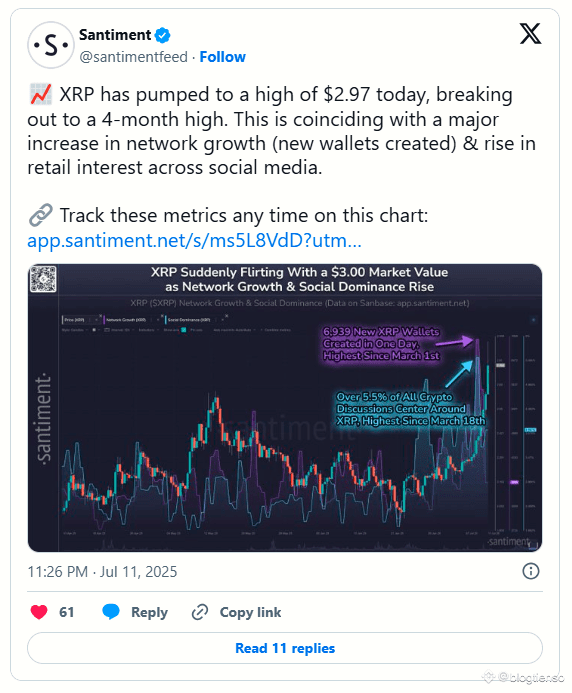The image size is (572, 693).
Task: Open the tweet info circle icon
Action: pyautogui.click(x=530, y=571)
